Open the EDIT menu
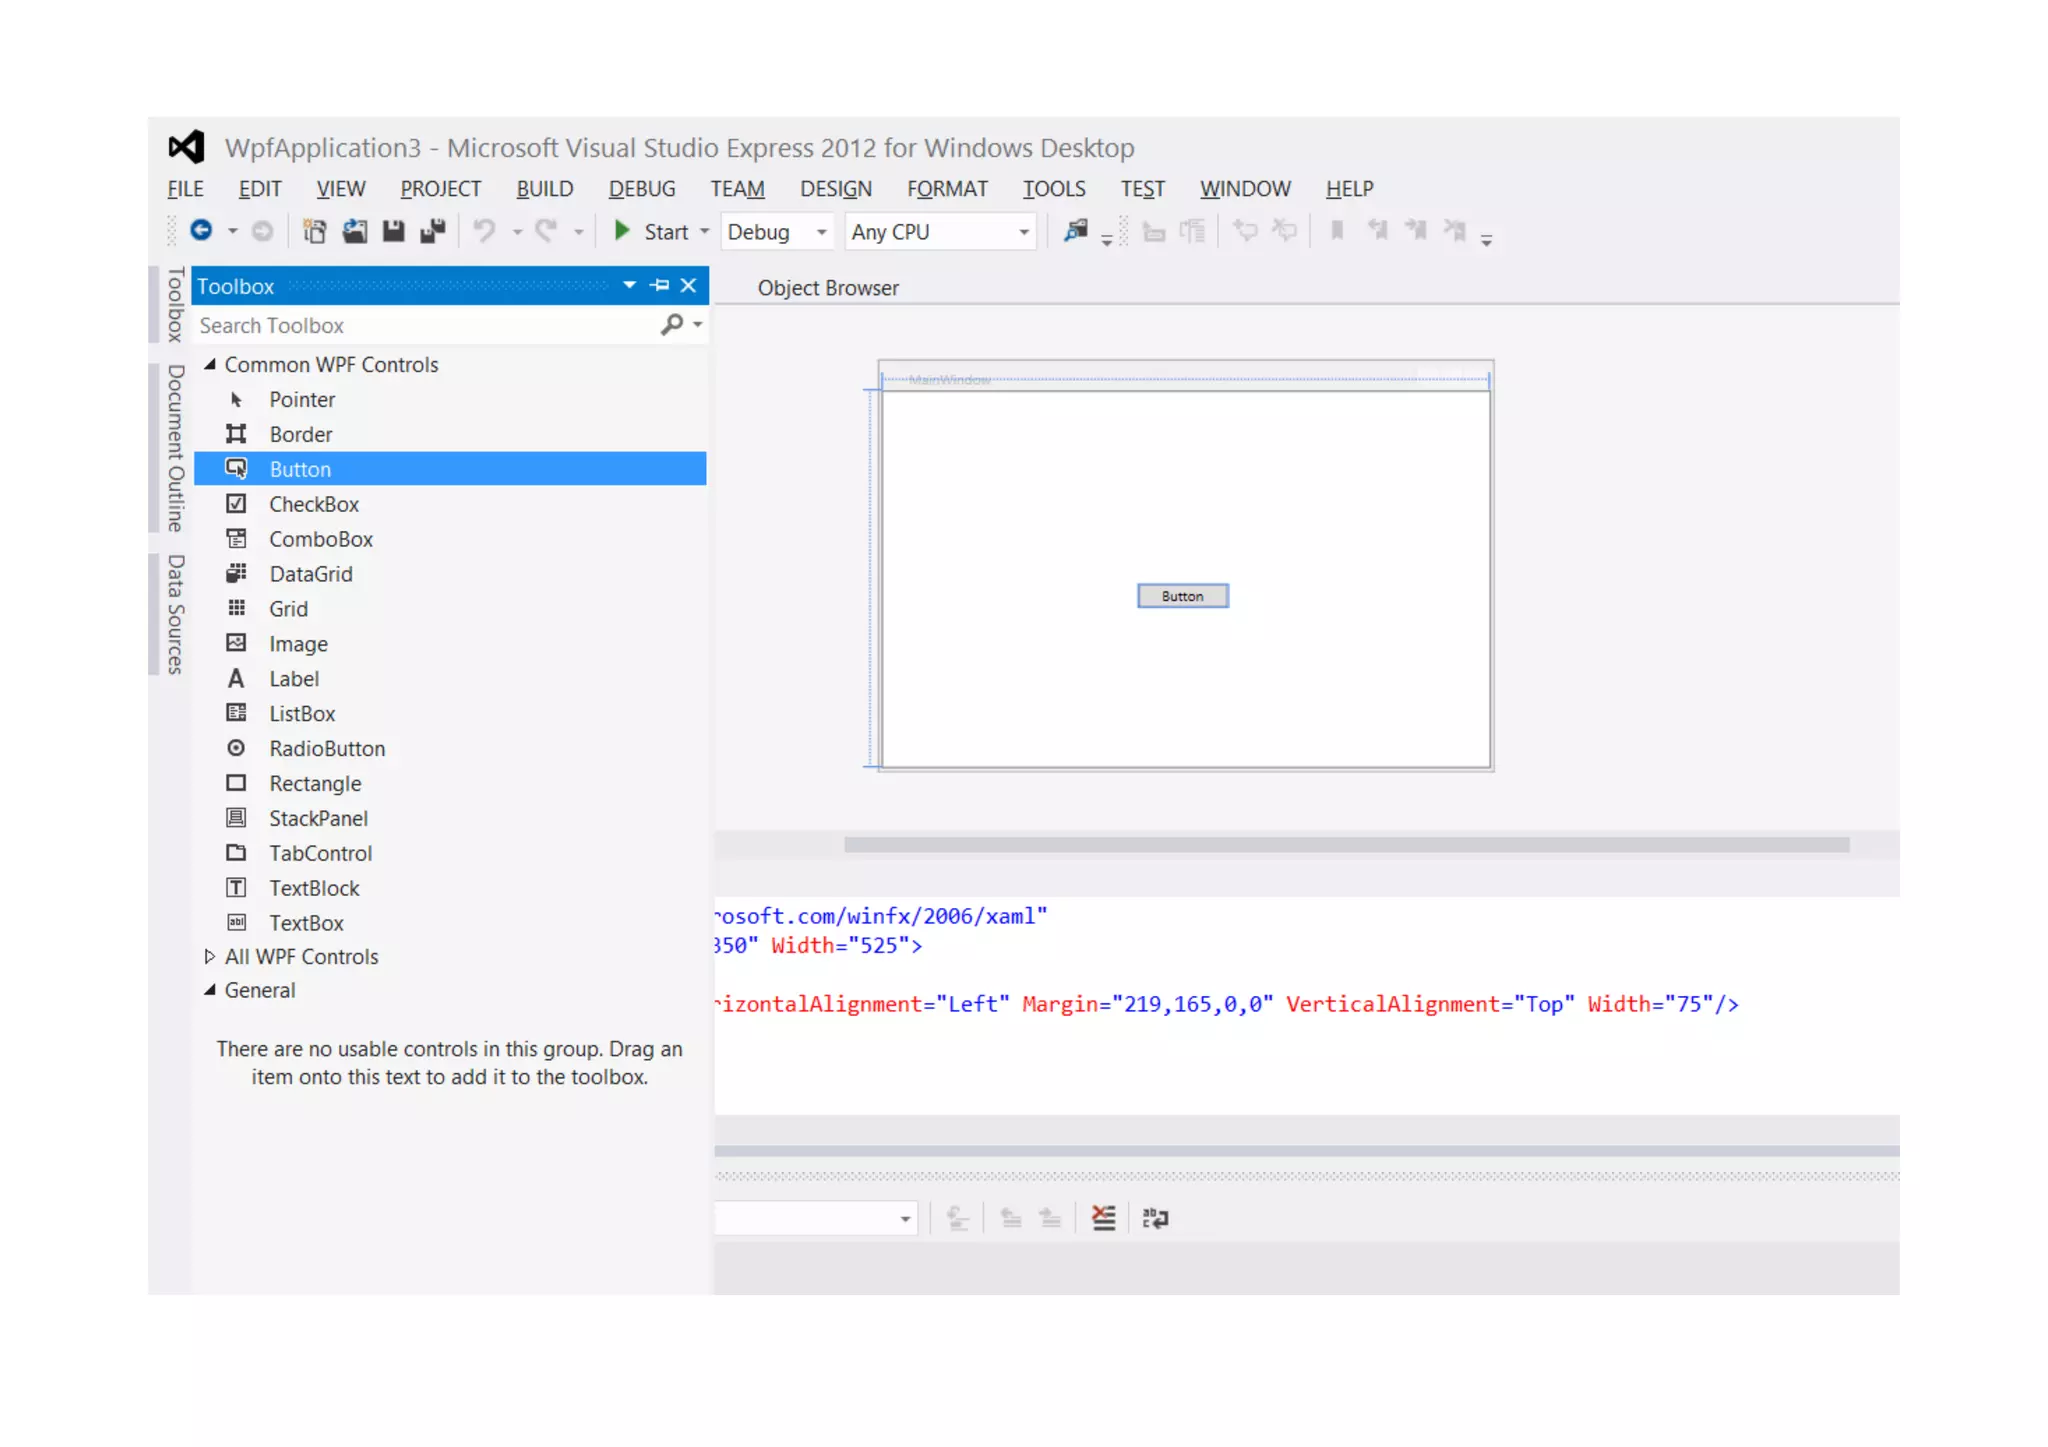 [x=260, y=189]
